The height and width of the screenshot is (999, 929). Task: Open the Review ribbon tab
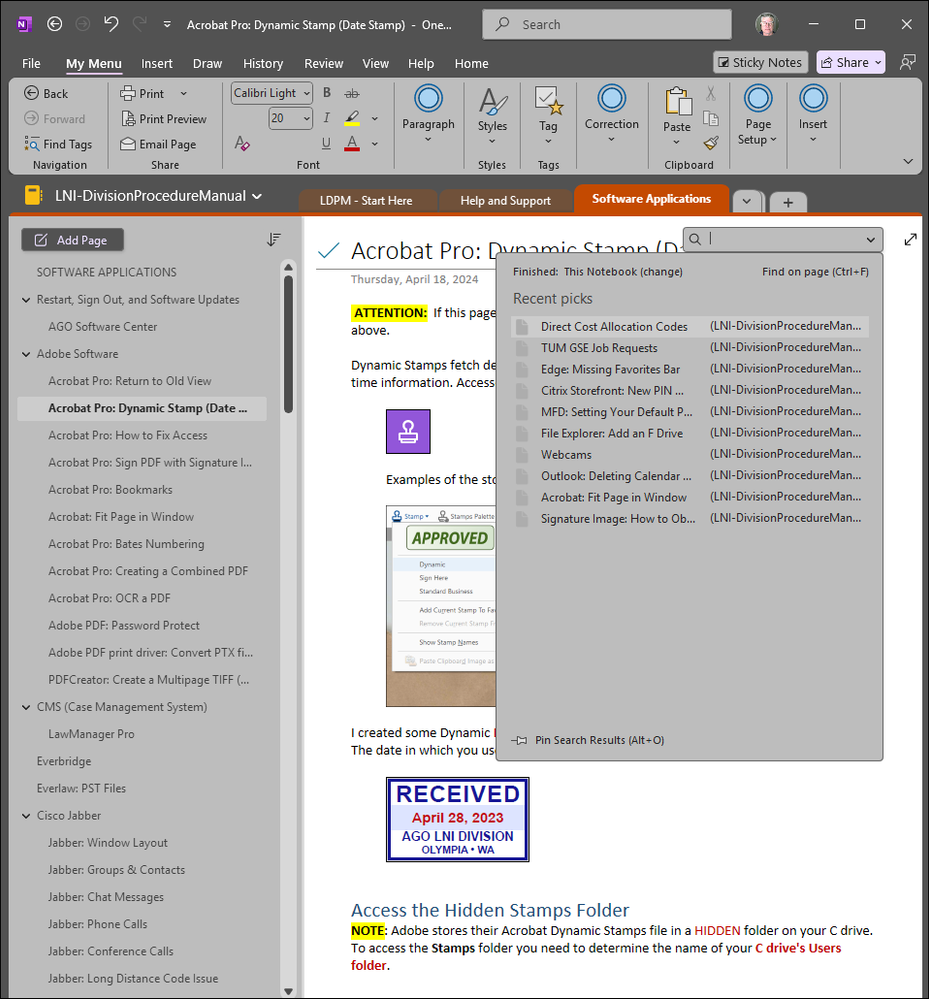323,64
